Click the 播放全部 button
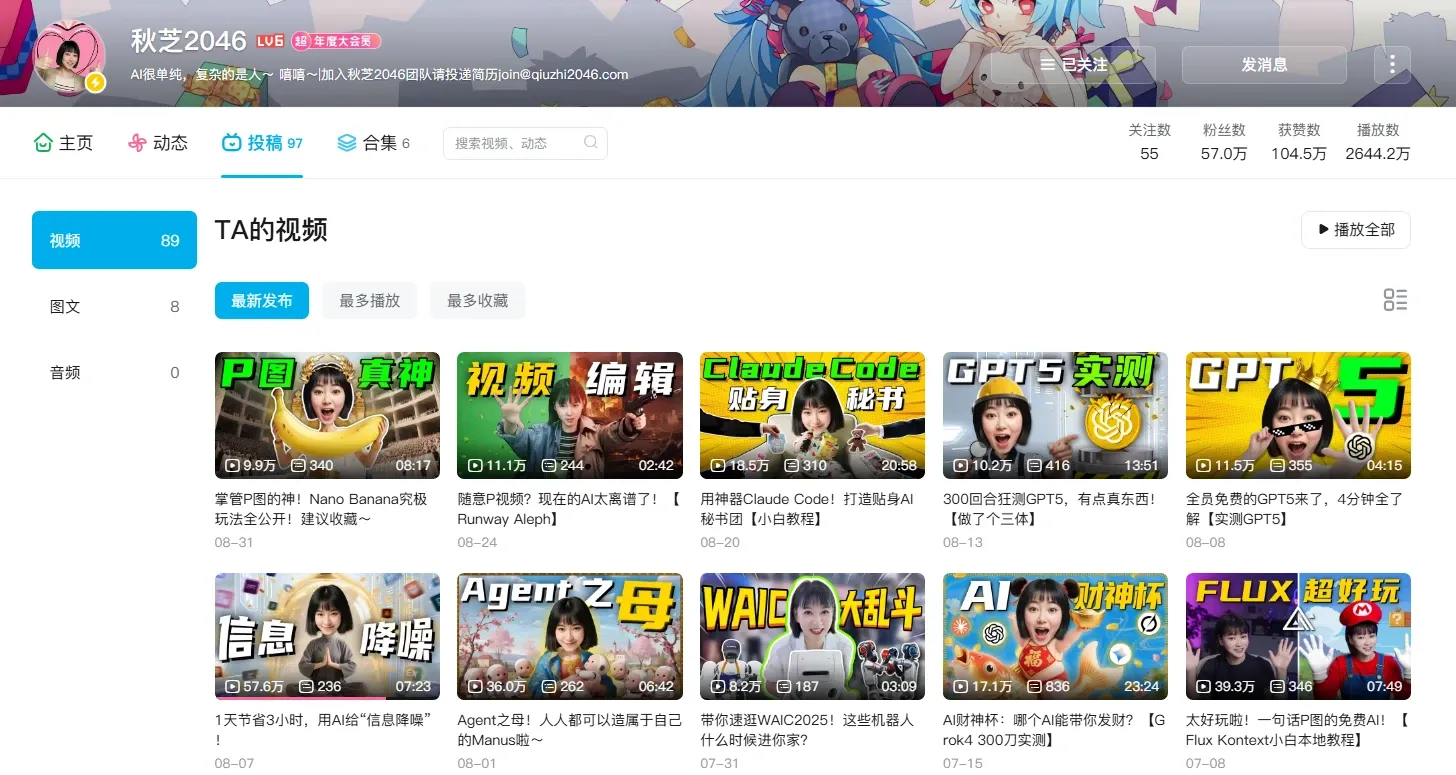Image resolution: width=1456 pixels, height=775 pixels. 1355,230
